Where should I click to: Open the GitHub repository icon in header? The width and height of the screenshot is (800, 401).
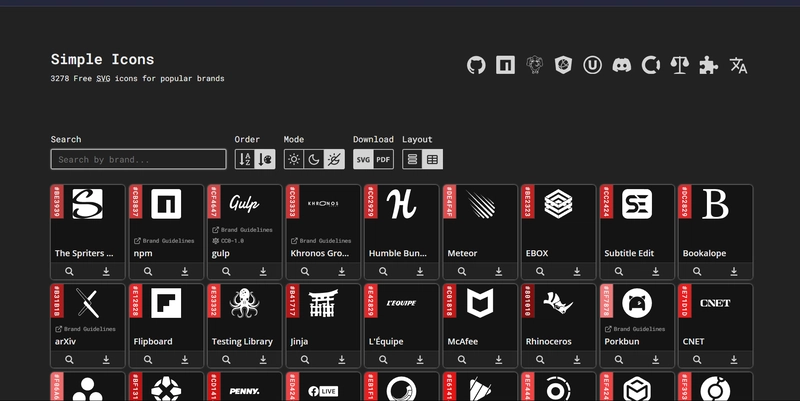[476, 65]
